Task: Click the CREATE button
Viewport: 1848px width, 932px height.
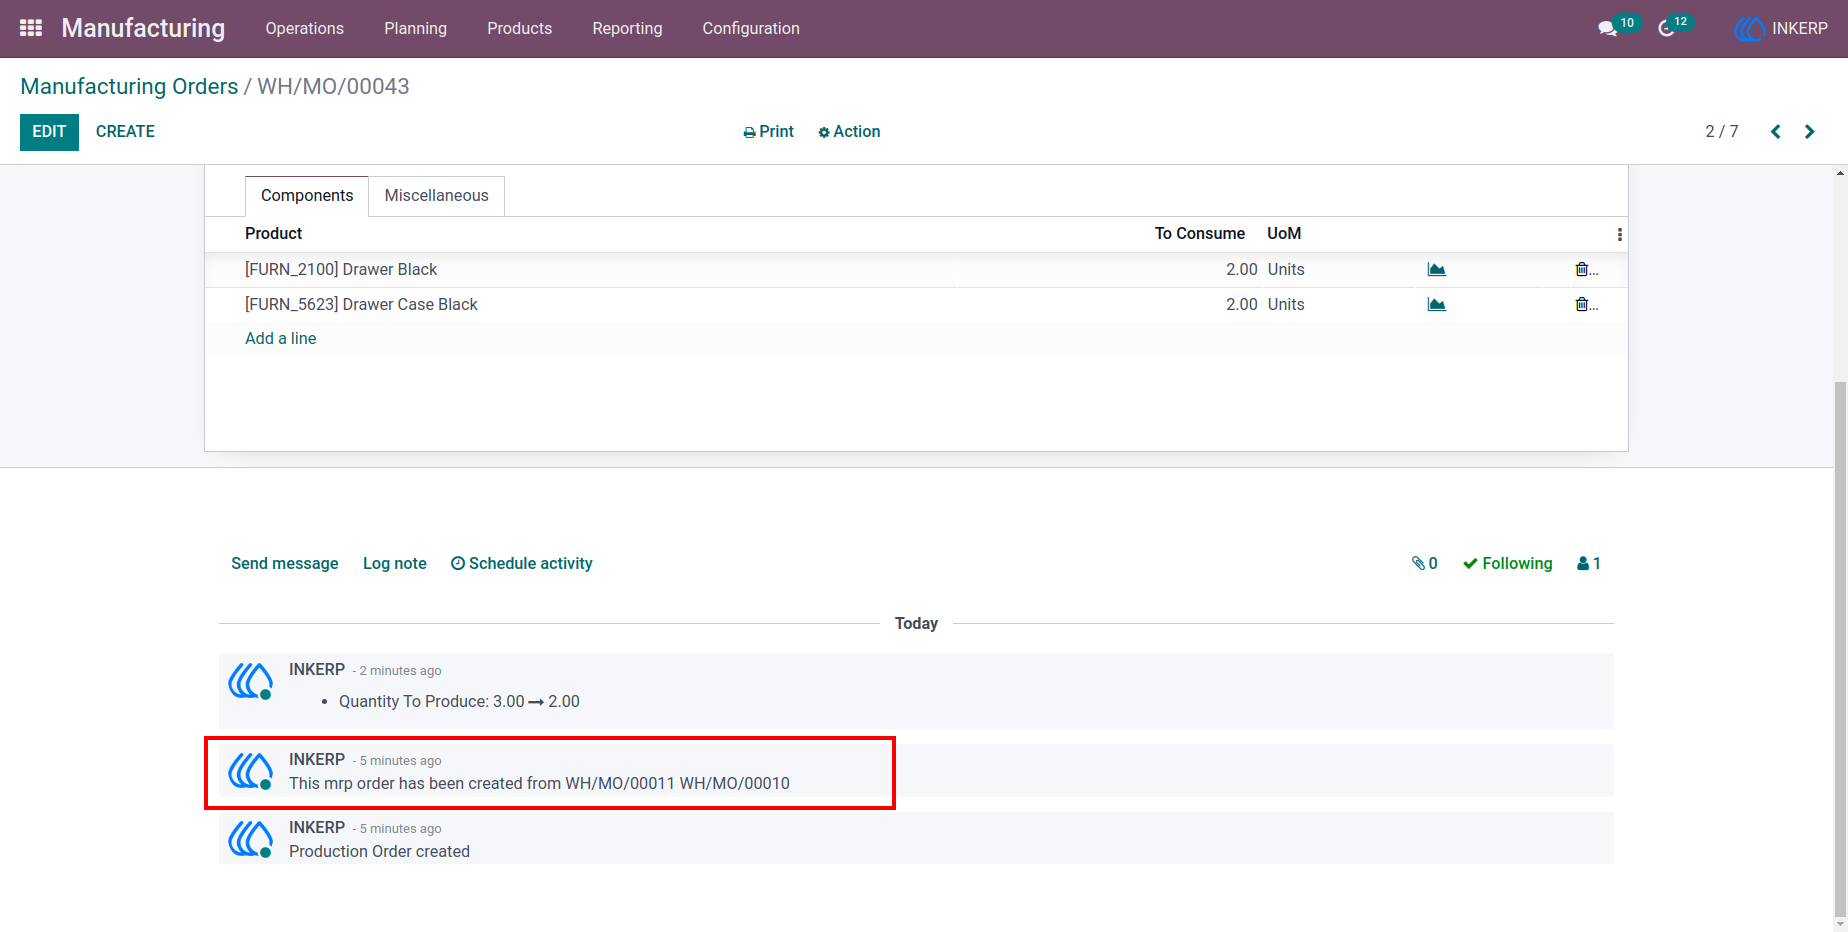Action: coord(125,132)
